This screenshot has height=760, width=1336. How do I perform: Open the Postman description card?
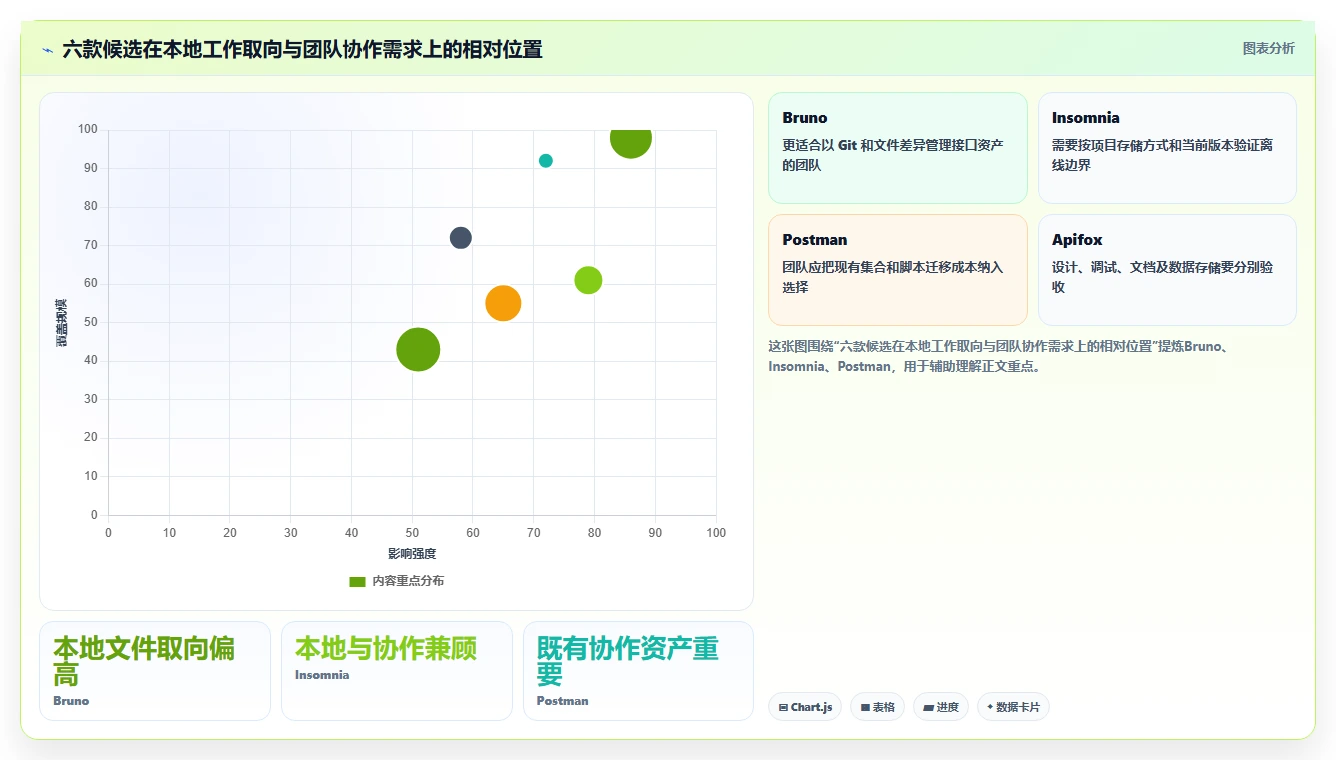pyautogui.click(x=897, y=270)
